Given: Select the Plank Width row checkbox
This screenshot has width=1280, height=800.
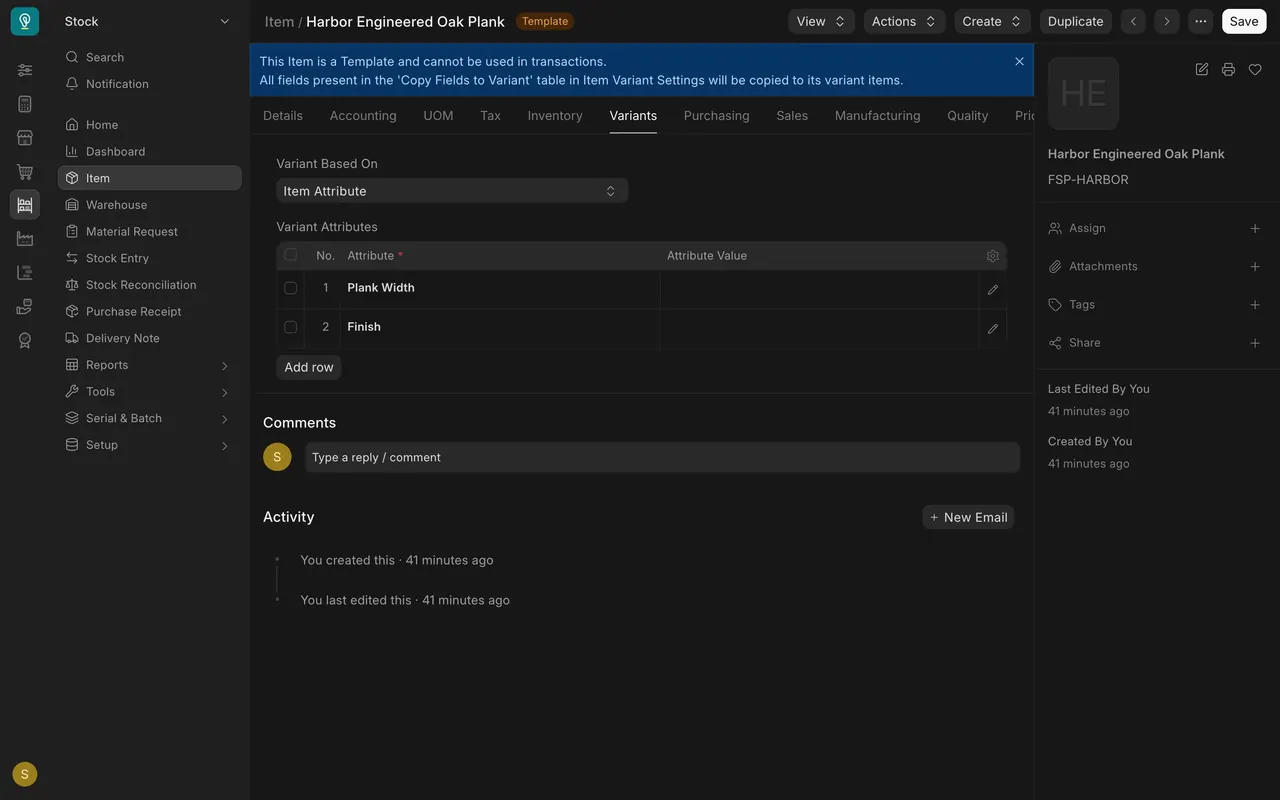Looking at the screenshot, I should click(x=291, y=288).
